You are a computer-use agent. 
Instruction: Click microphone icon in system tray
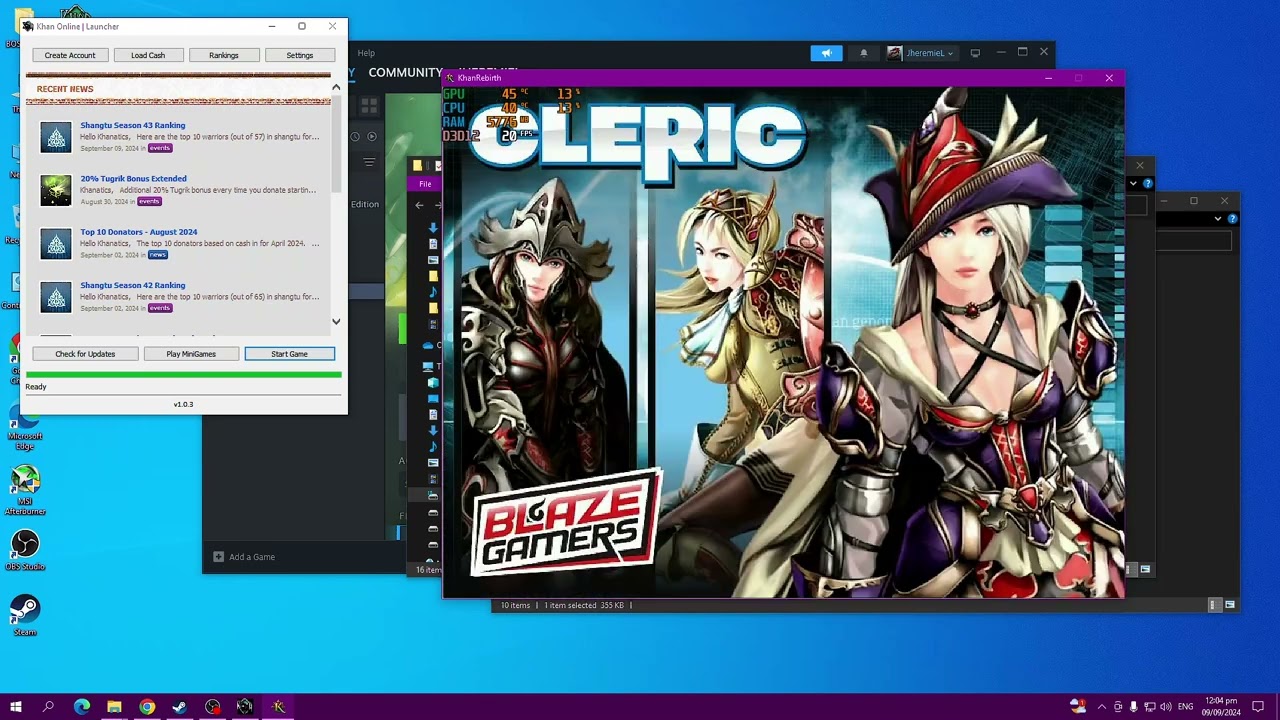click(x=1134, y=707)
